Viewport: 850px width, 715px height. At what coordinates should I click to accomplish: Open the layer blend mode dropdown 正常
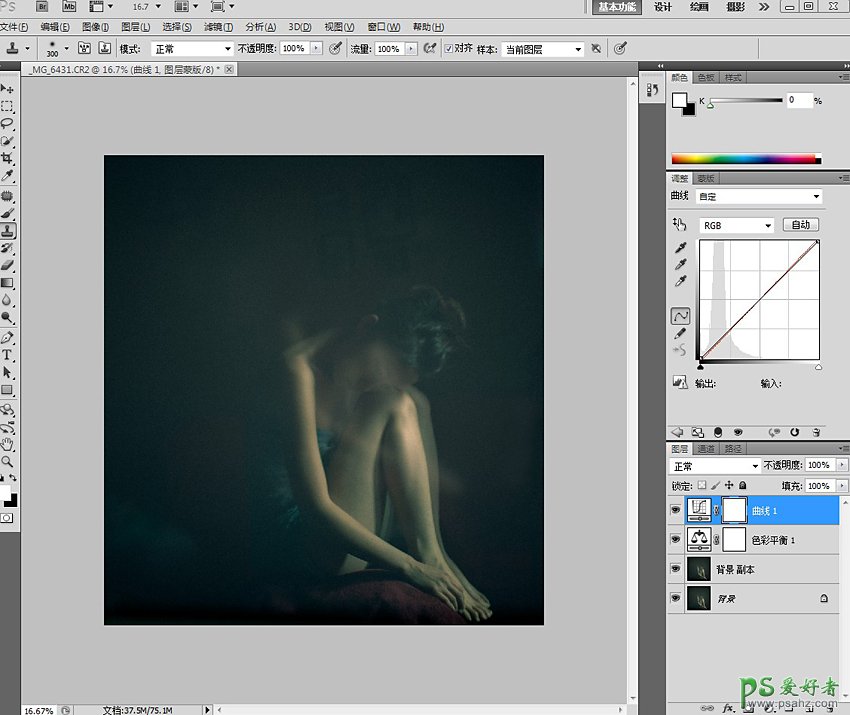[x=715, y=466]
